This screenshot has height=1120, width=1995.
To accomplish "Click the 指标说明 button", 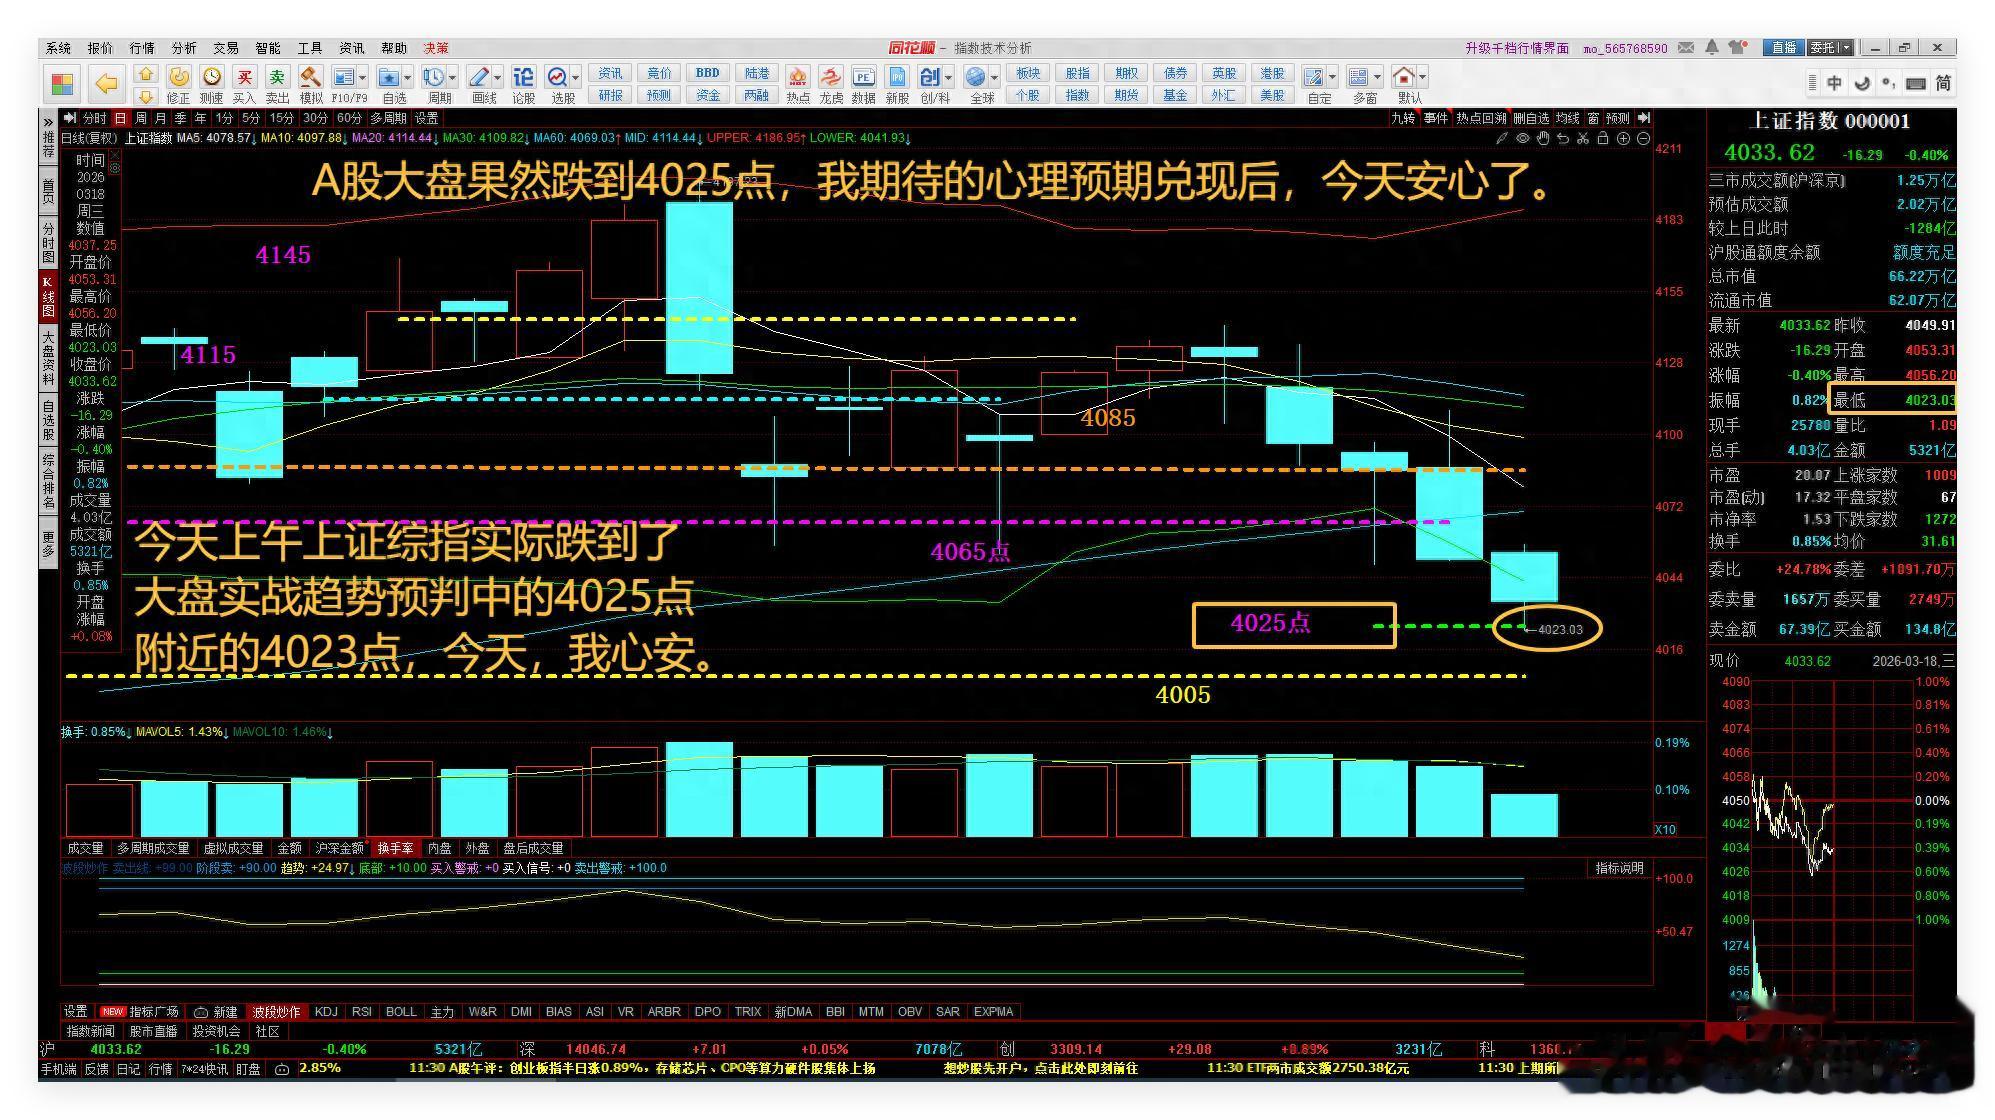I will pos(1619,868).
